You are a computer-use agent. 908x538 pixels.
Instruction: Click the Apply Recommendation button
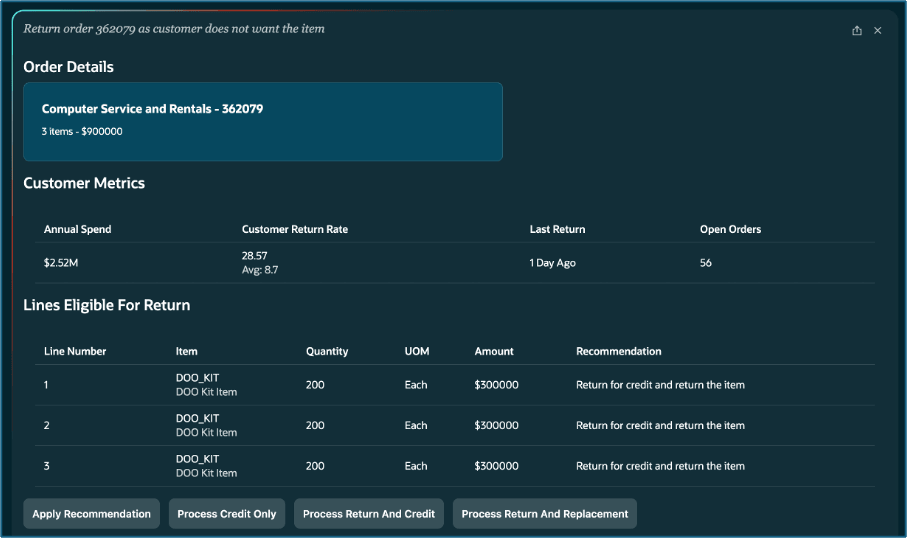point(91,514)
